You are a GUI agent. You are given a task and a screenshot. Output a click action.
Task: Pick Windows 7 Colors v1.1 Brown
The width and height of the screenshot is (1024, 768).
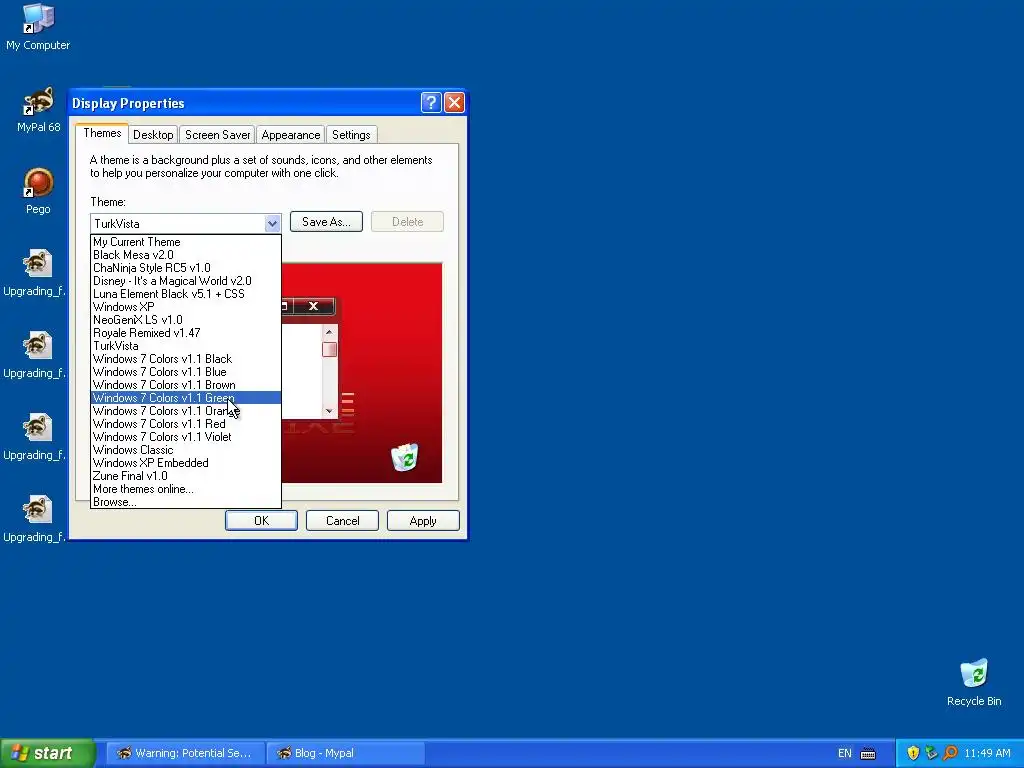pos(185,385)
